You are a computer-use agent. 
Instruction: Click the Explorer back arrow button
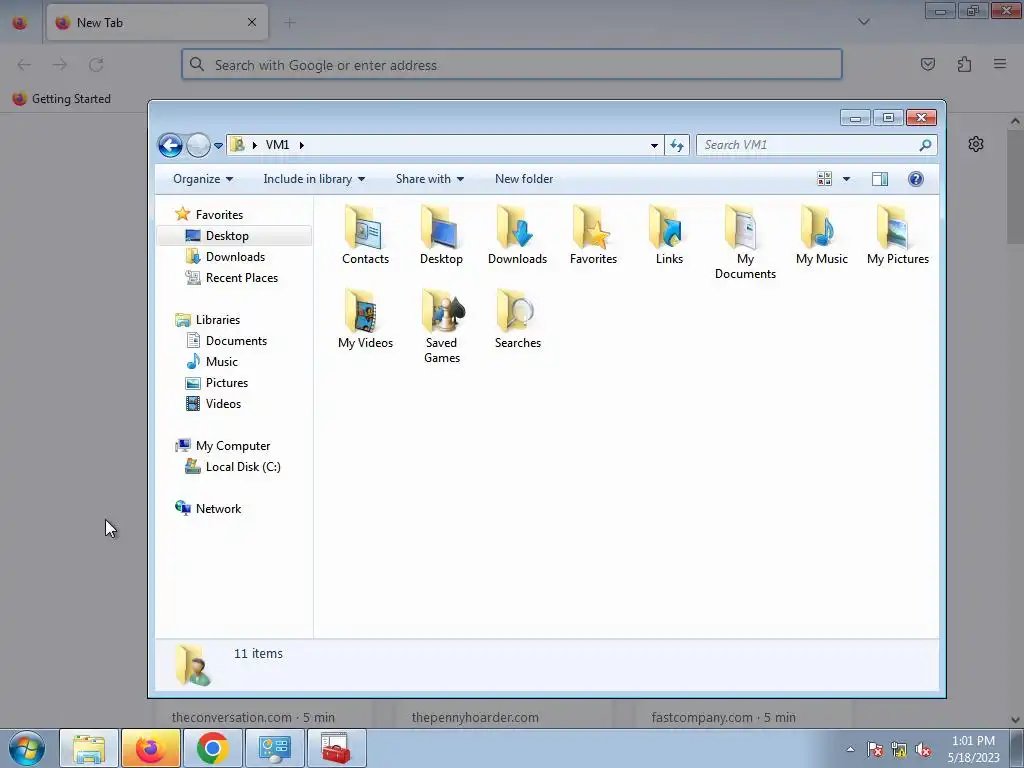click(x=170, y=145)
